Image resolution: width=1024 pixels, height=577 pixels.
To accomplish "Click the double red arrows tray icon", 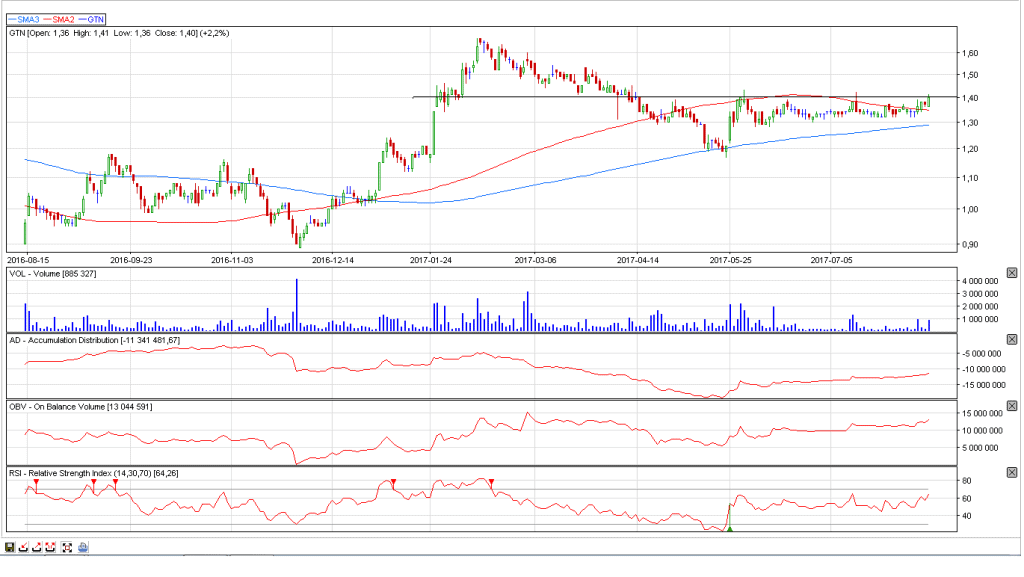I will (50, 548).
